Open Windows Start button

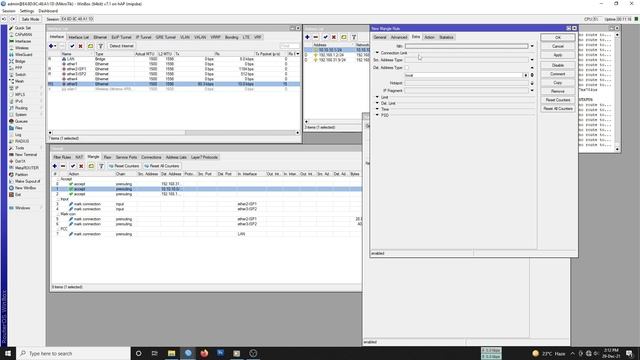pos(8,353)
